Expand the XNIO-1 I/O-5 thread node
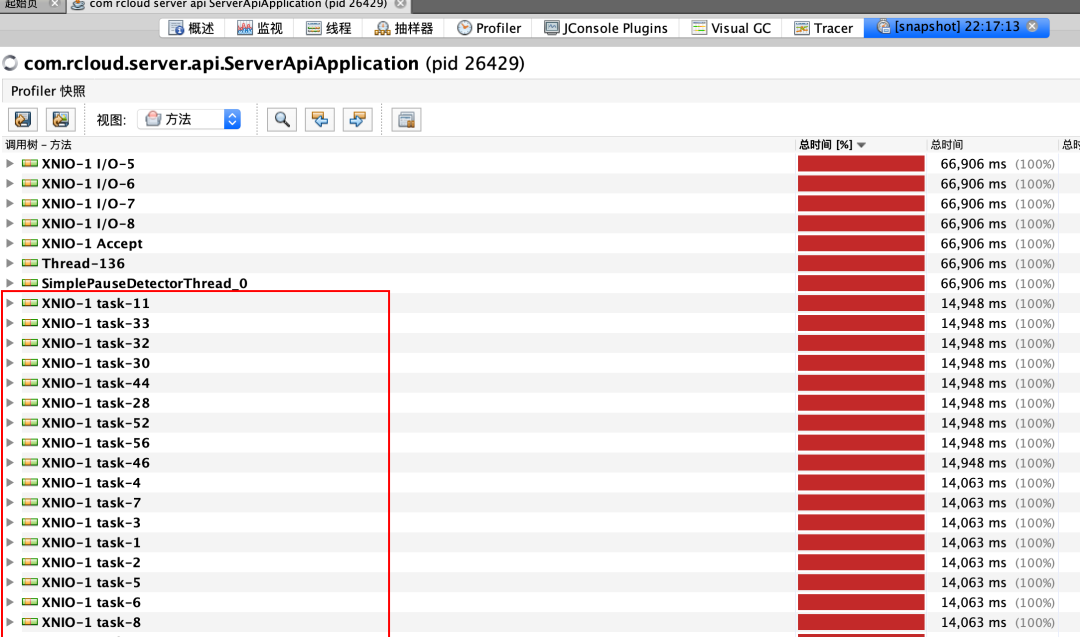1080x637 pixels. point(10,164)
